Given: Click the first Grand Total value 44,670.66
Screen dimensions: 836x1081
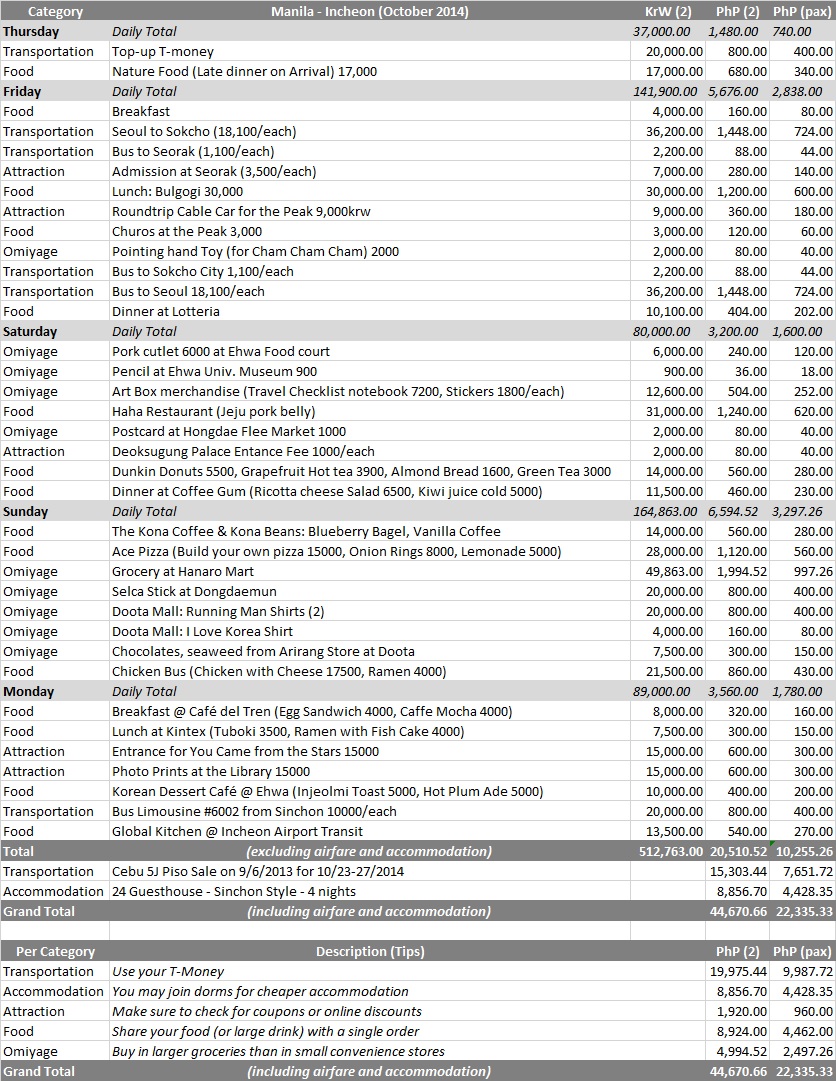Looking at the screenshot, I should 738,911.
